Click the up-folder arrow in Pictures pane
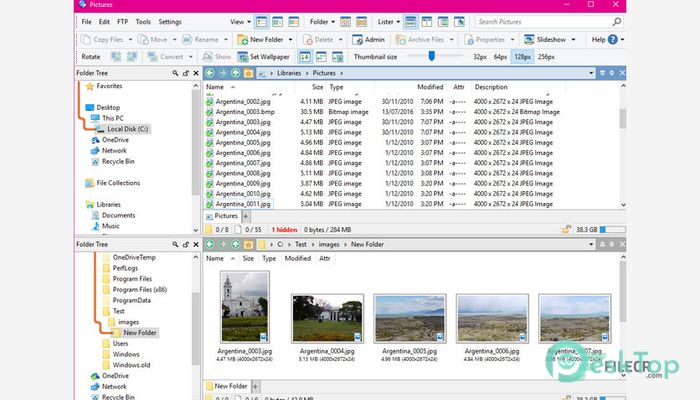The image size is (700, 400). [235, 73]
